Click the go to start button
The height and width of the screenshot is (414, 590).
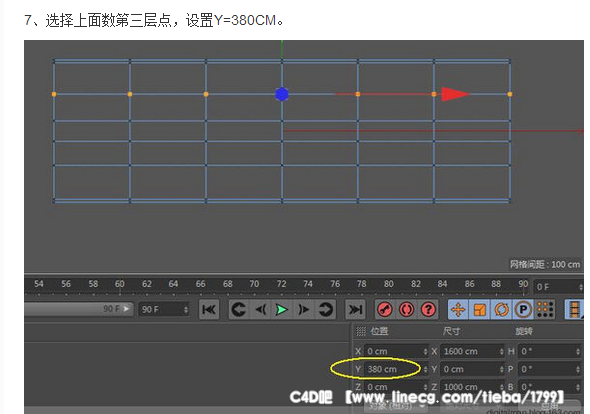(x=209, y=309)
